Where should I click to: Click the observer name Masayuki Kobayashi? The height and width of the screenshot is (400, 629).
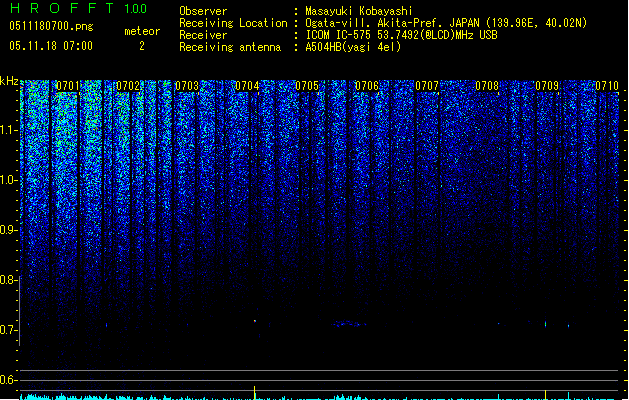click(x=359, y=11)
